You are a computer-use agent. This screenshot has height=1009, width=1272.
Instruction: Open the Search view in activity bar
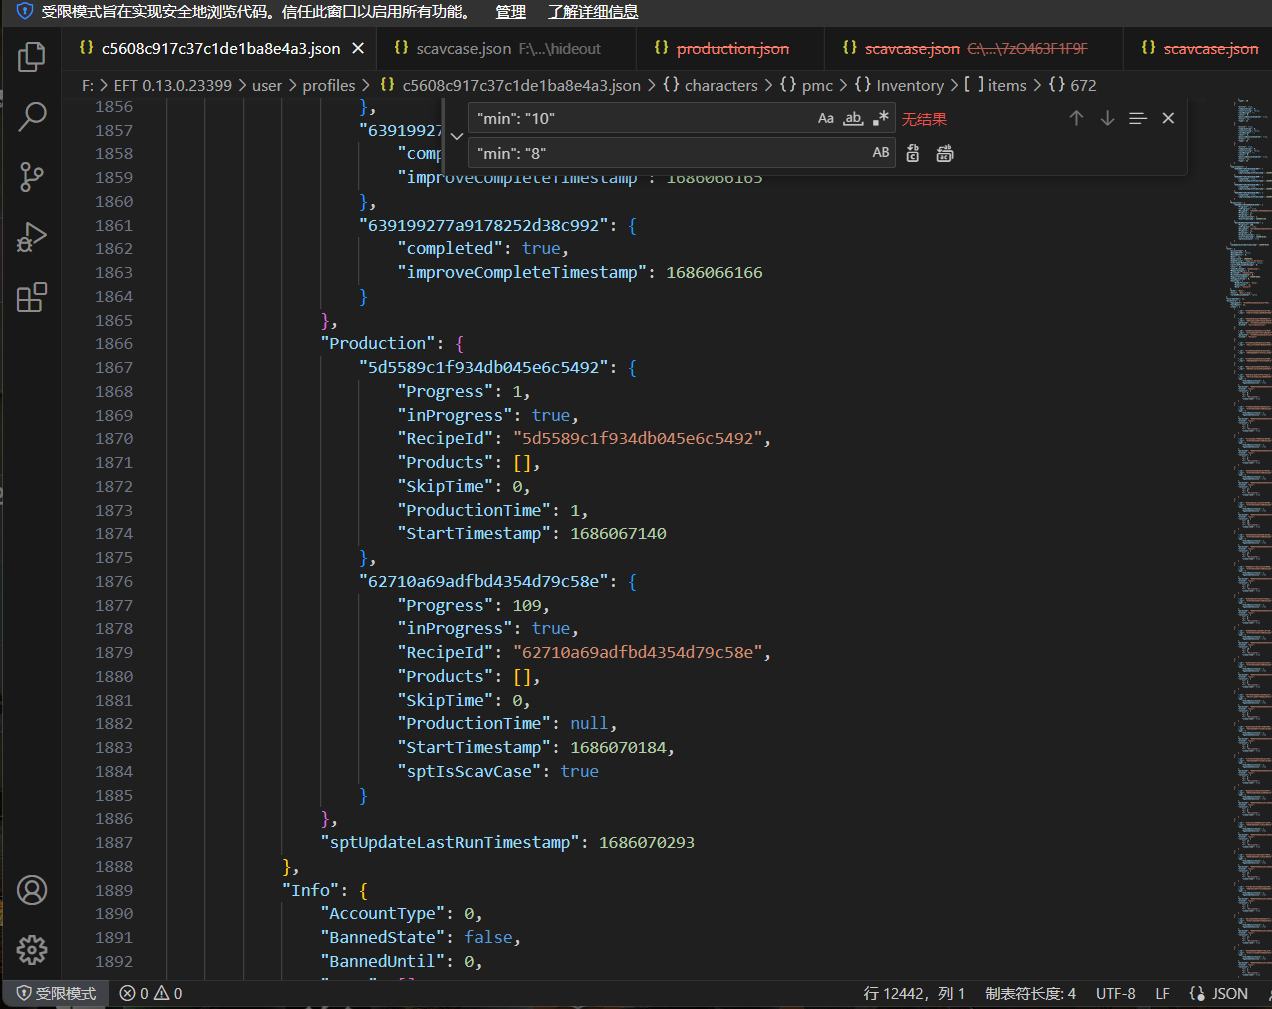[x=32, y=117]
